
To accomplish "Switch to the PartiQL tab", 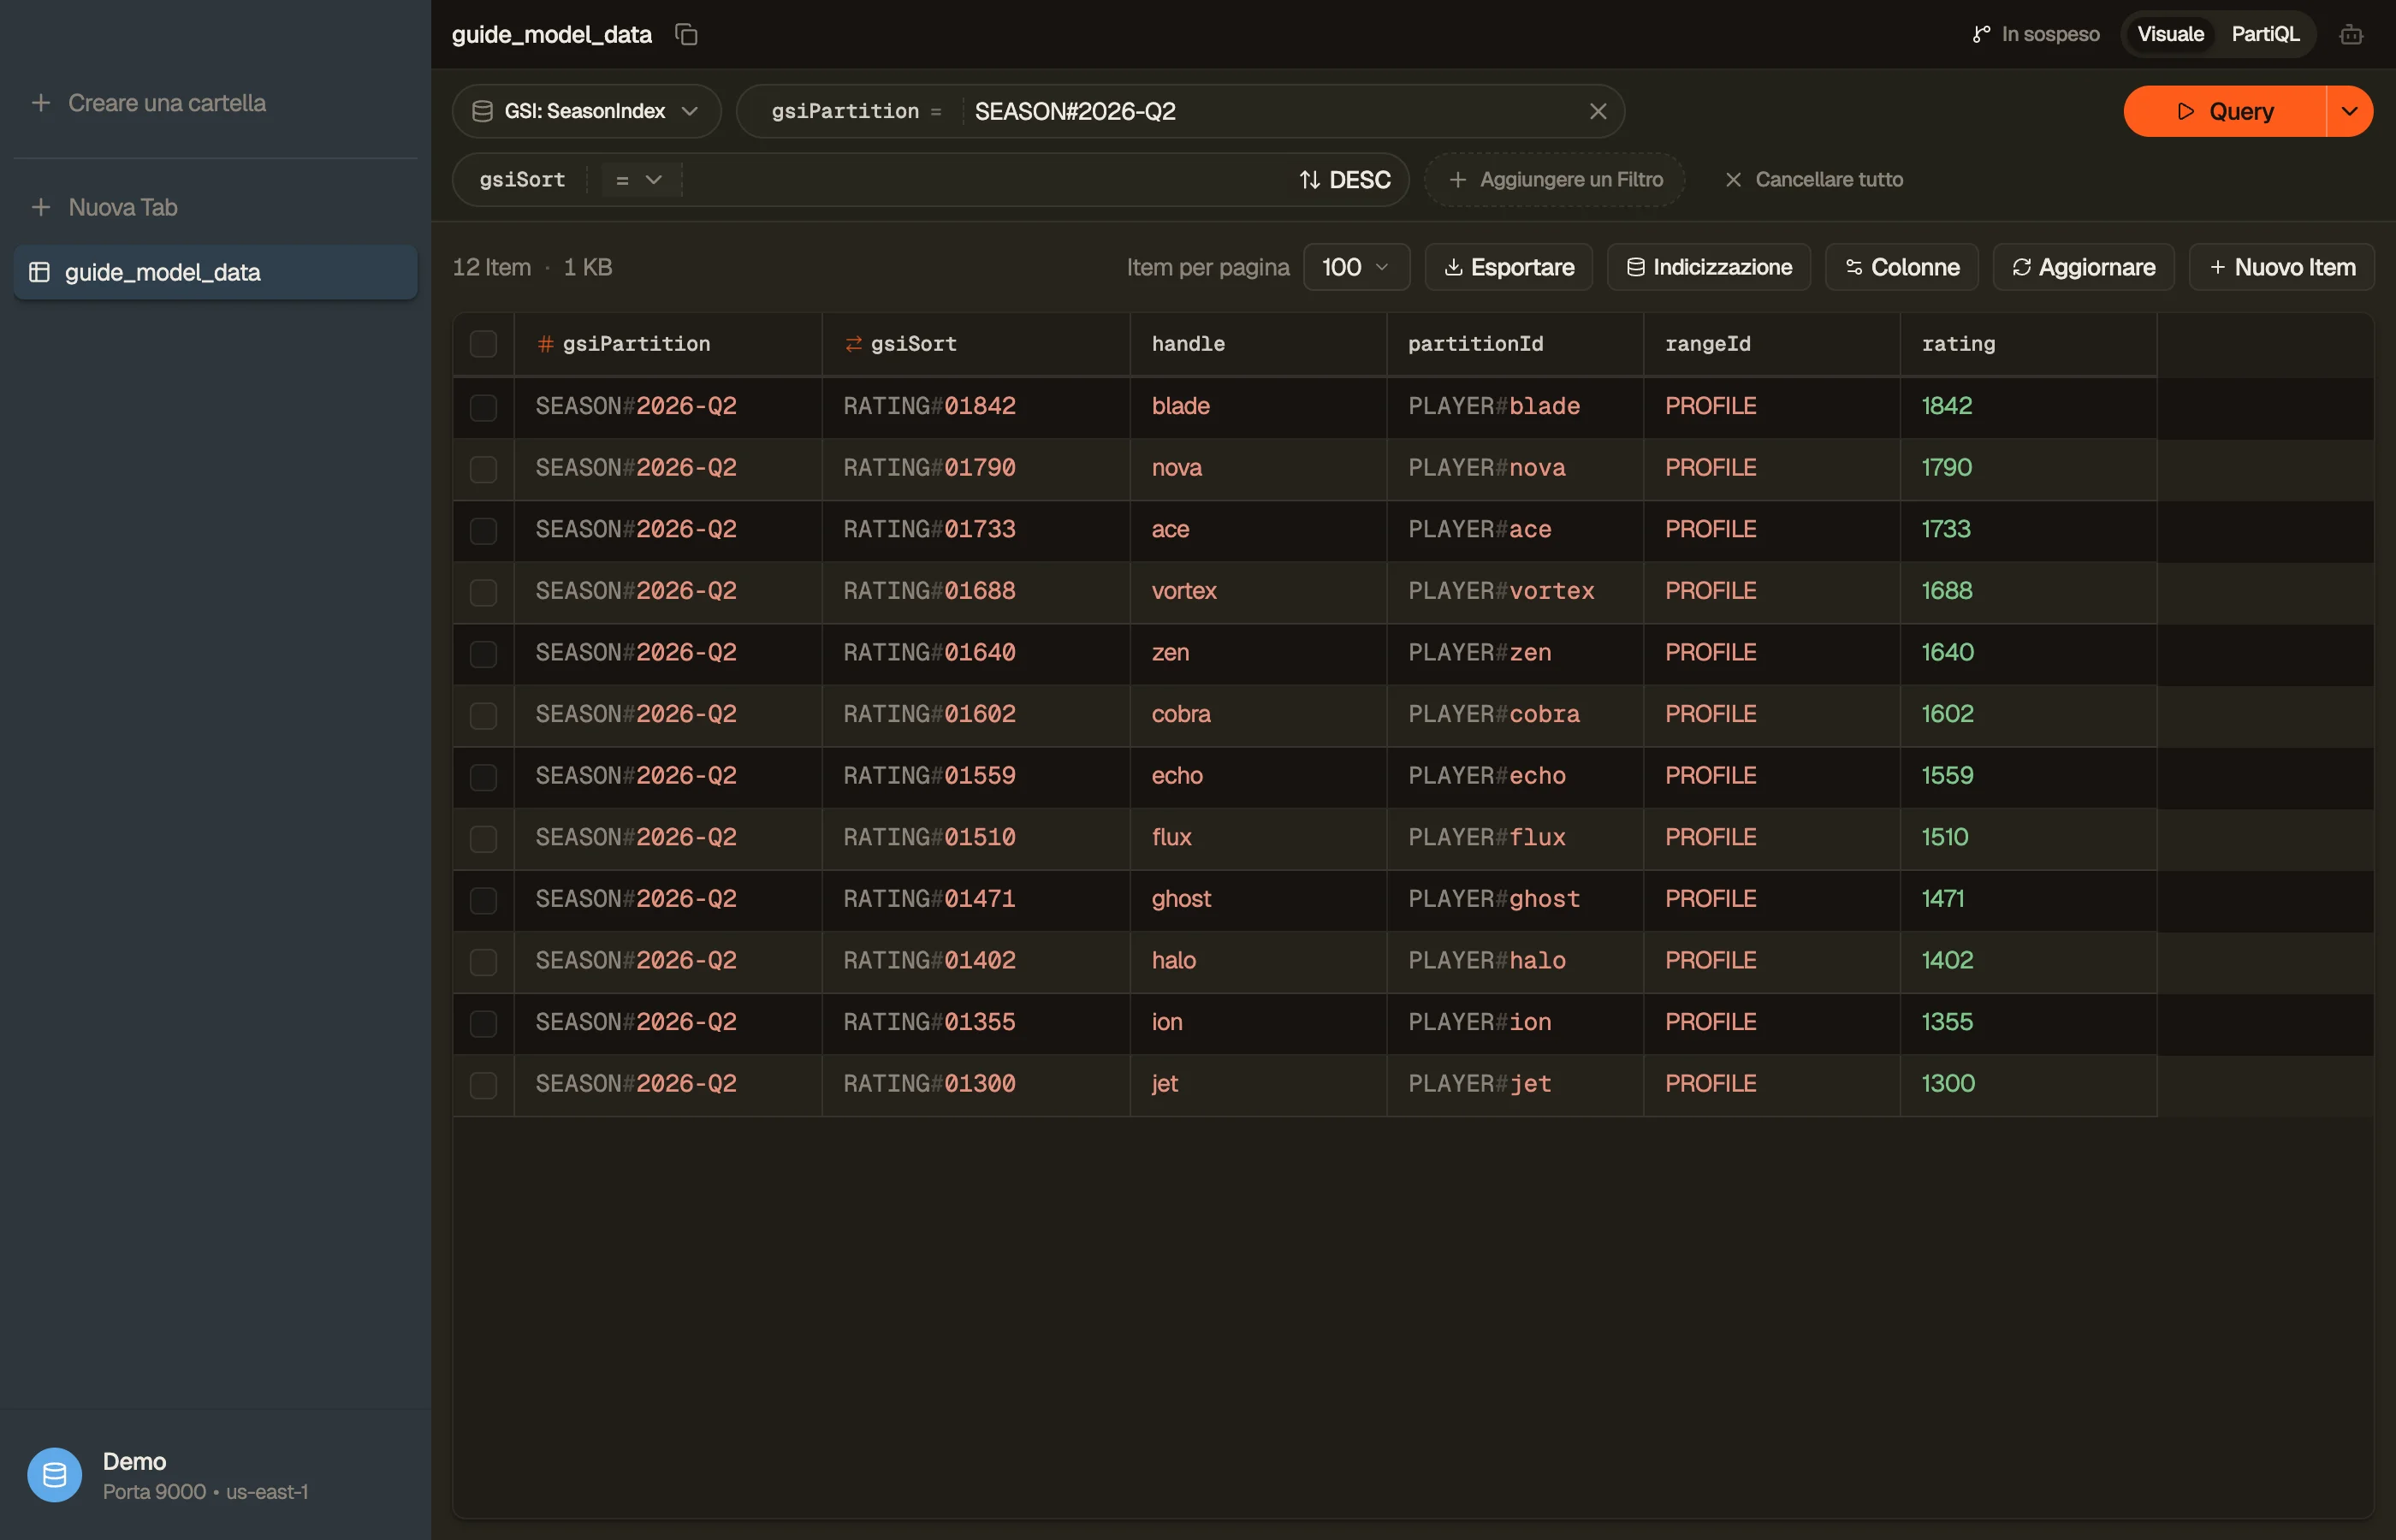I will [x=2266, y=34].
